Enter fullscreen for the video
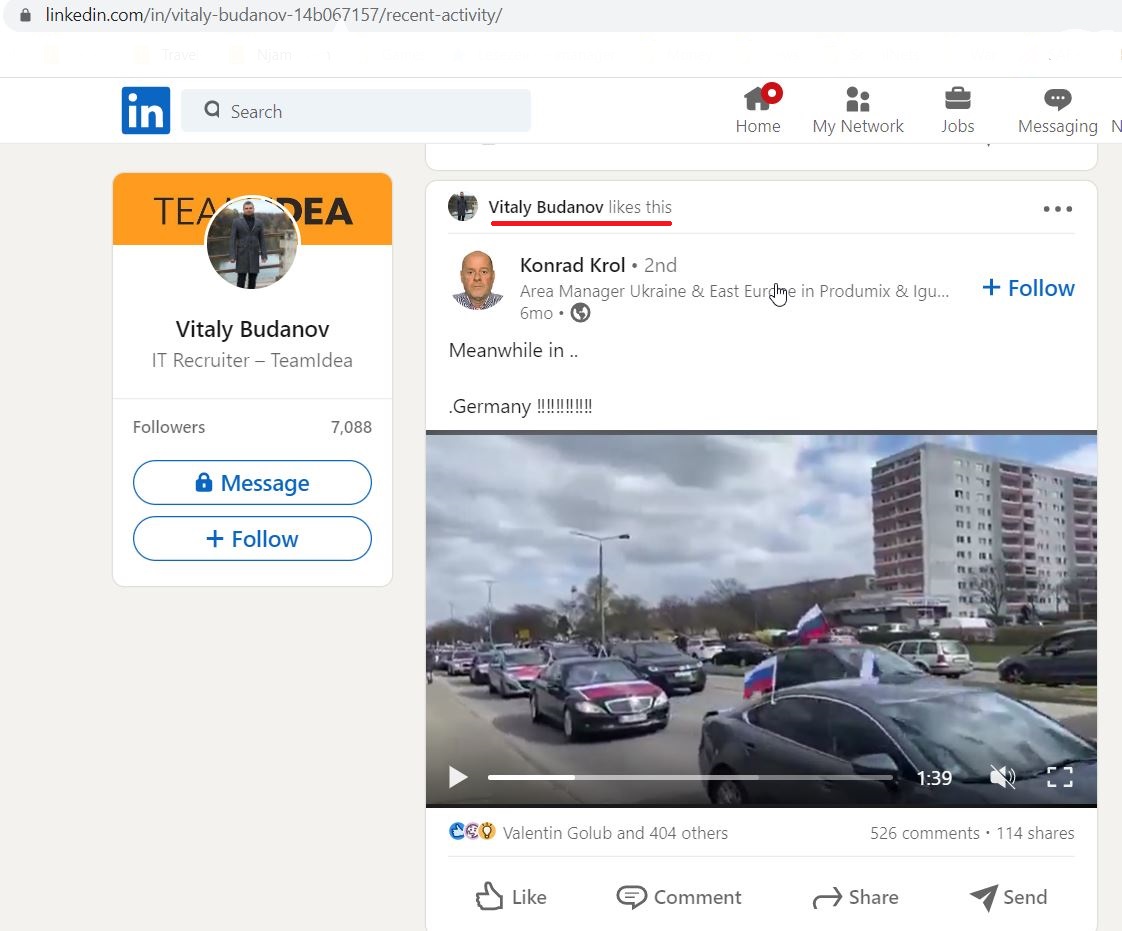This screenshot has height=931, width=1122. (x=1060, y=776)
